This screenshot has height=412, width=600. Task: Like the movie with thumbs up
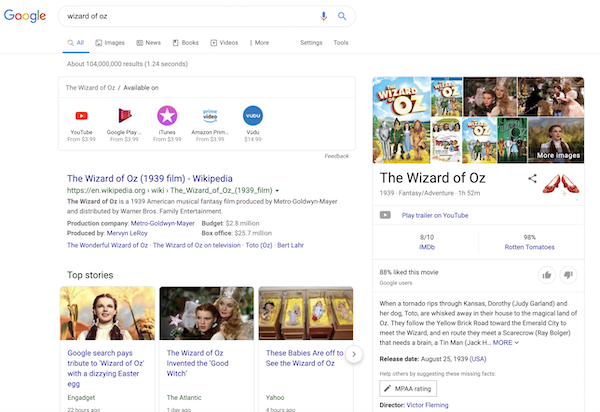[547, 275]
